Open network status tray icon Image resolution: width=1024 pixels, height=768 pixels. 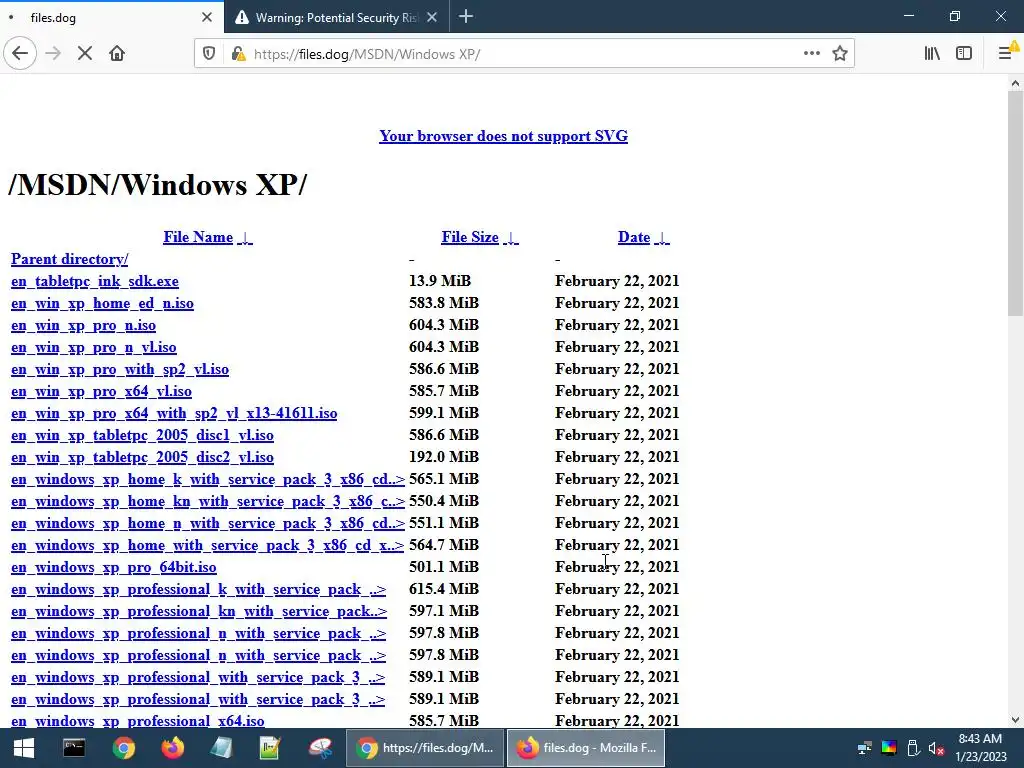pyautogui.click(x=865, y=748)
